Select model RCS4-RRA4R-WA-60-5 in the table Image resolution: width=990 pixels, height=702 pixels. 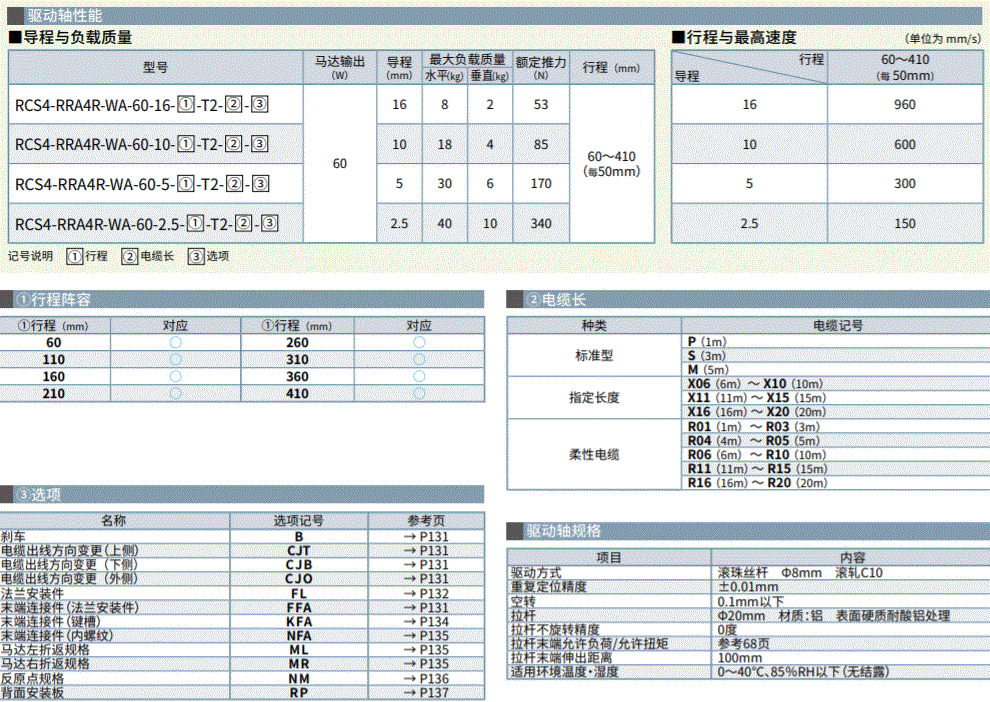[141, 184]
